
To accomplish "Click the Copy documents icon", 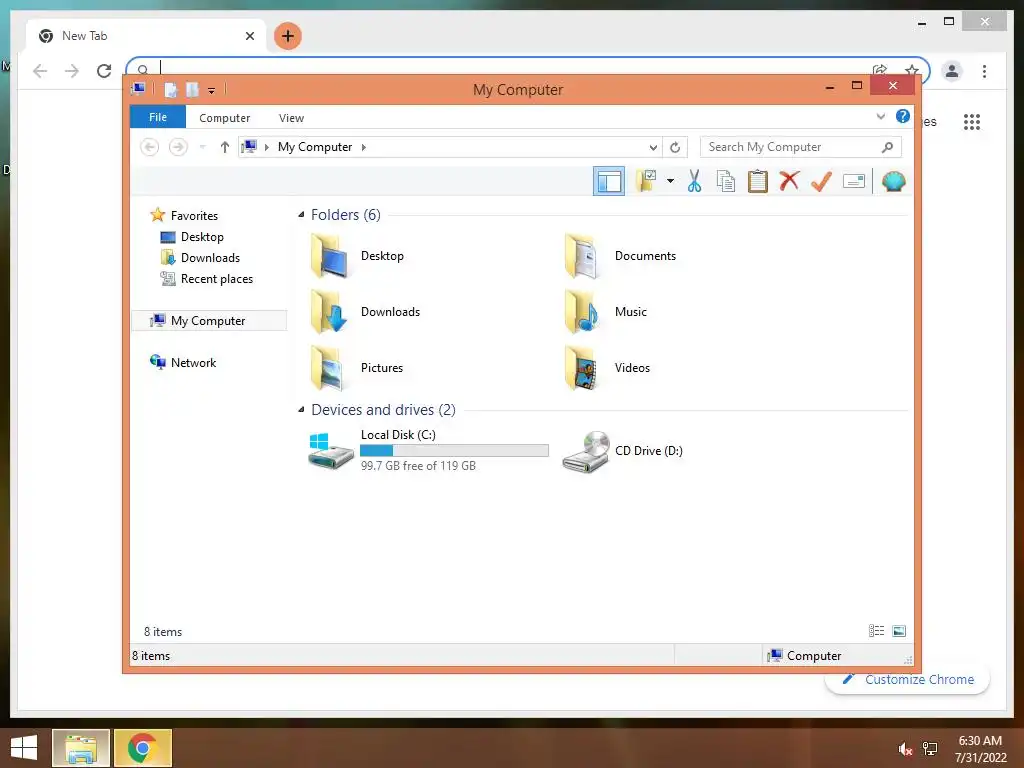I will click(726, 181).
